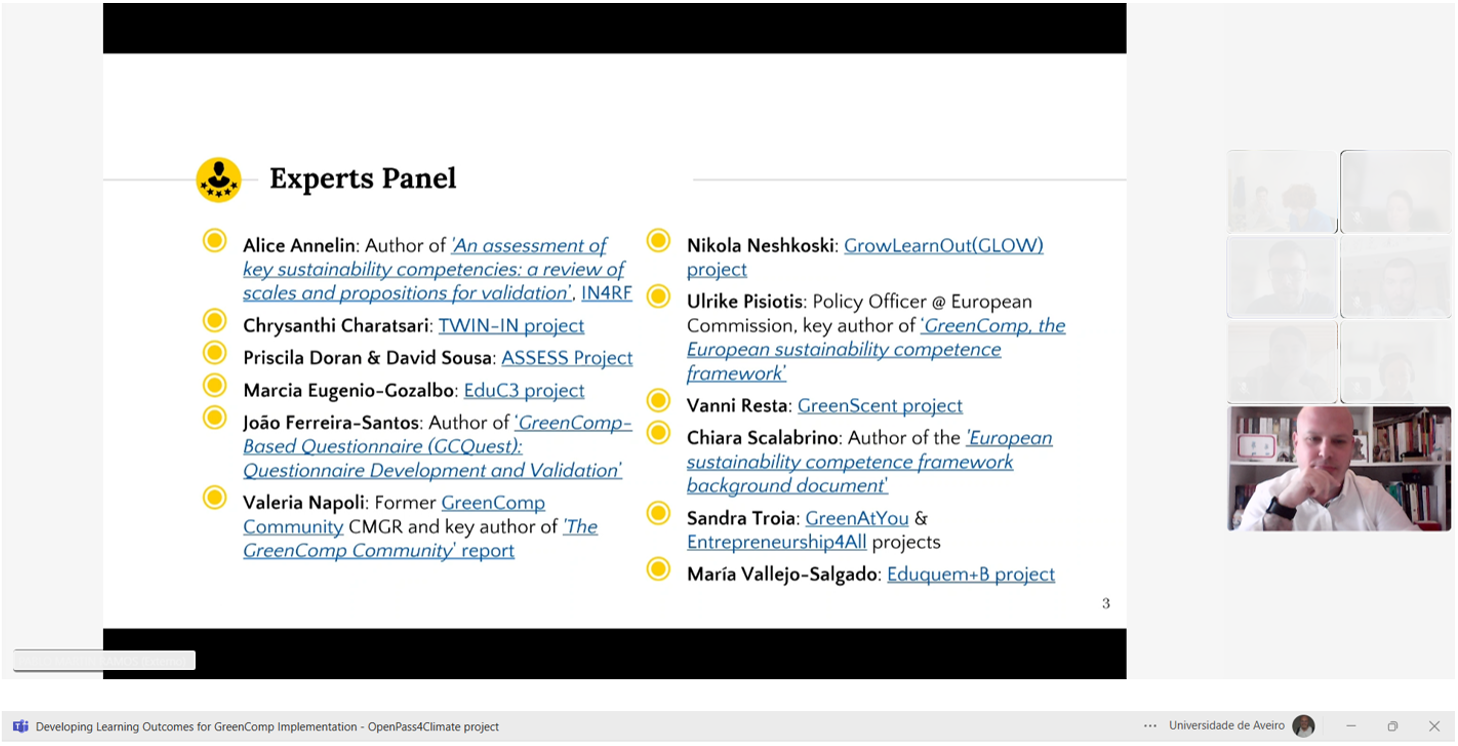The image size is (1458, 746).
Task: Open the TWIN-IN project link
Action: click(x=511, y=326)
